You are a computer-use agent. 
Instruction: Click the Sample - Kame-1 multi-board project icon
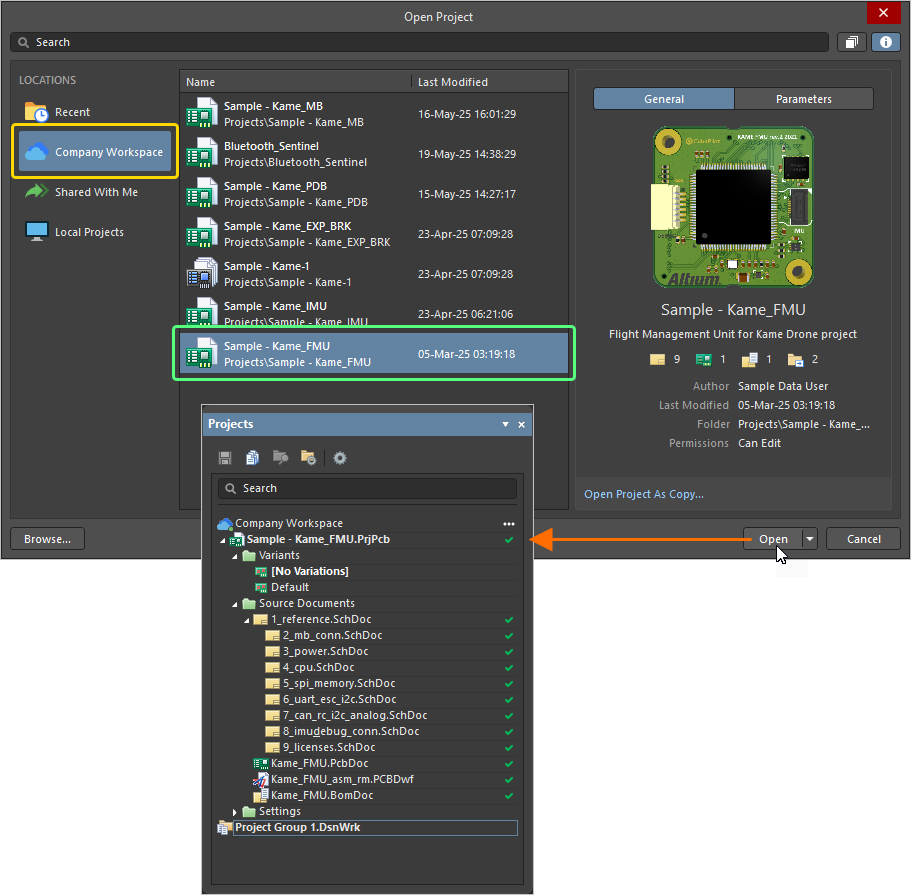(202, 273)
